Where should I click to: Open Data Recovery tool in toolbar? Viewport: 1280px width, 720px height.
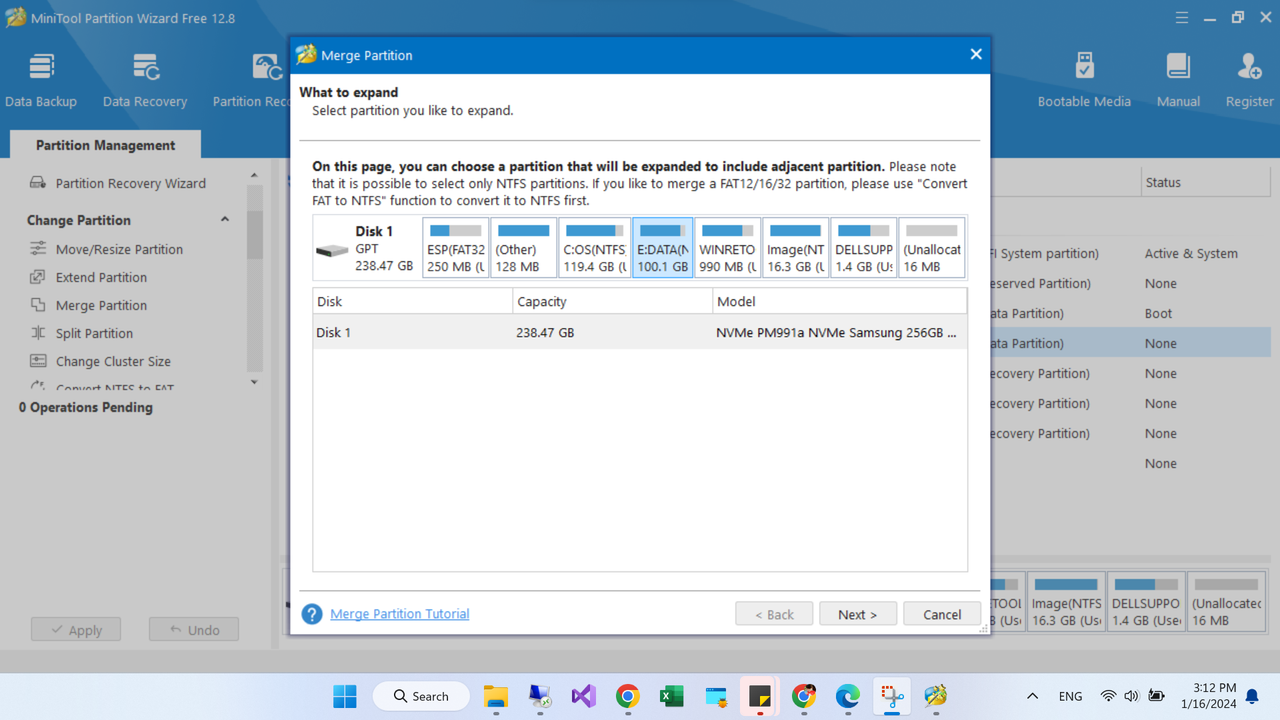coord(145,80)
